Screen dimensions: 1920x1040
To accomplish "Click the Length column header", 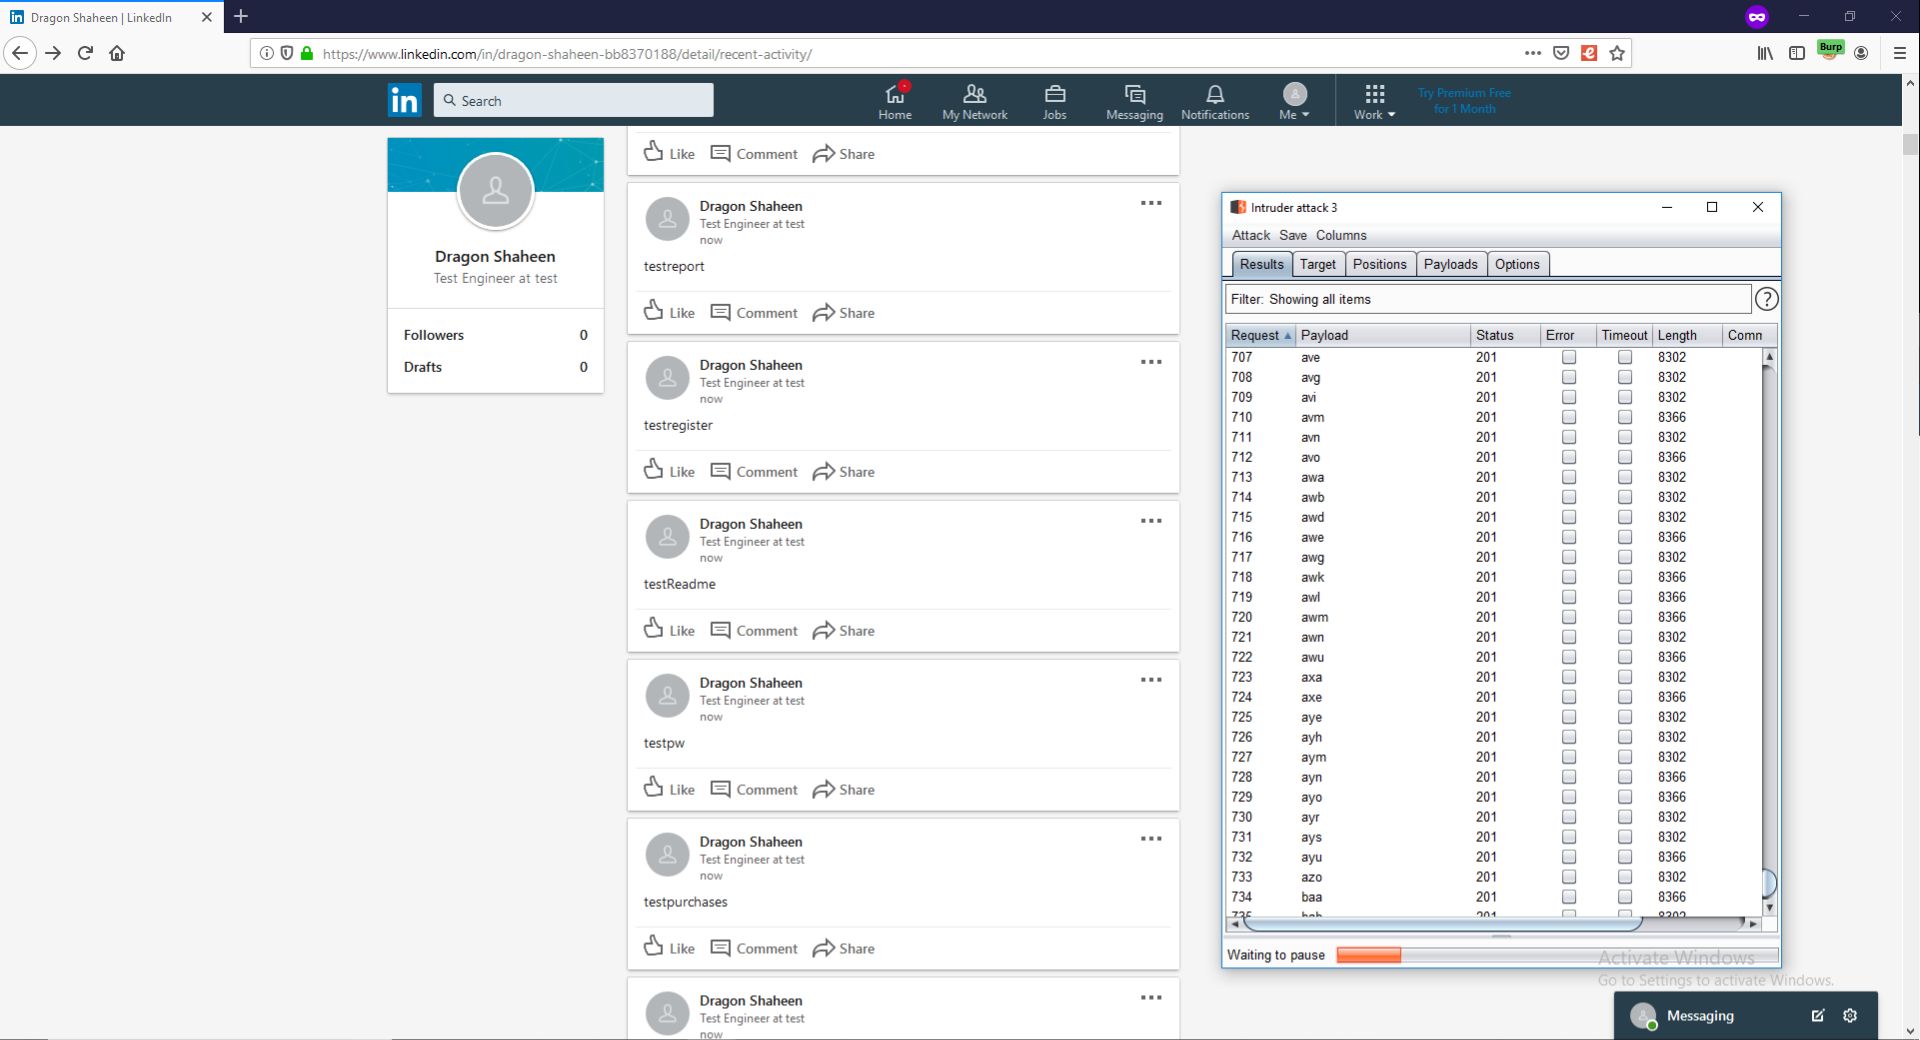I will 1687,335.
